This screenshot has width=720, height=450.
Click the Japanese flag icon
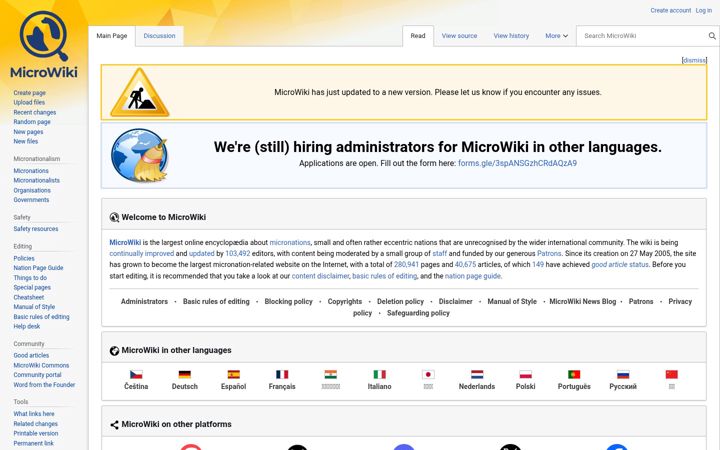click(x=428, y=374)
